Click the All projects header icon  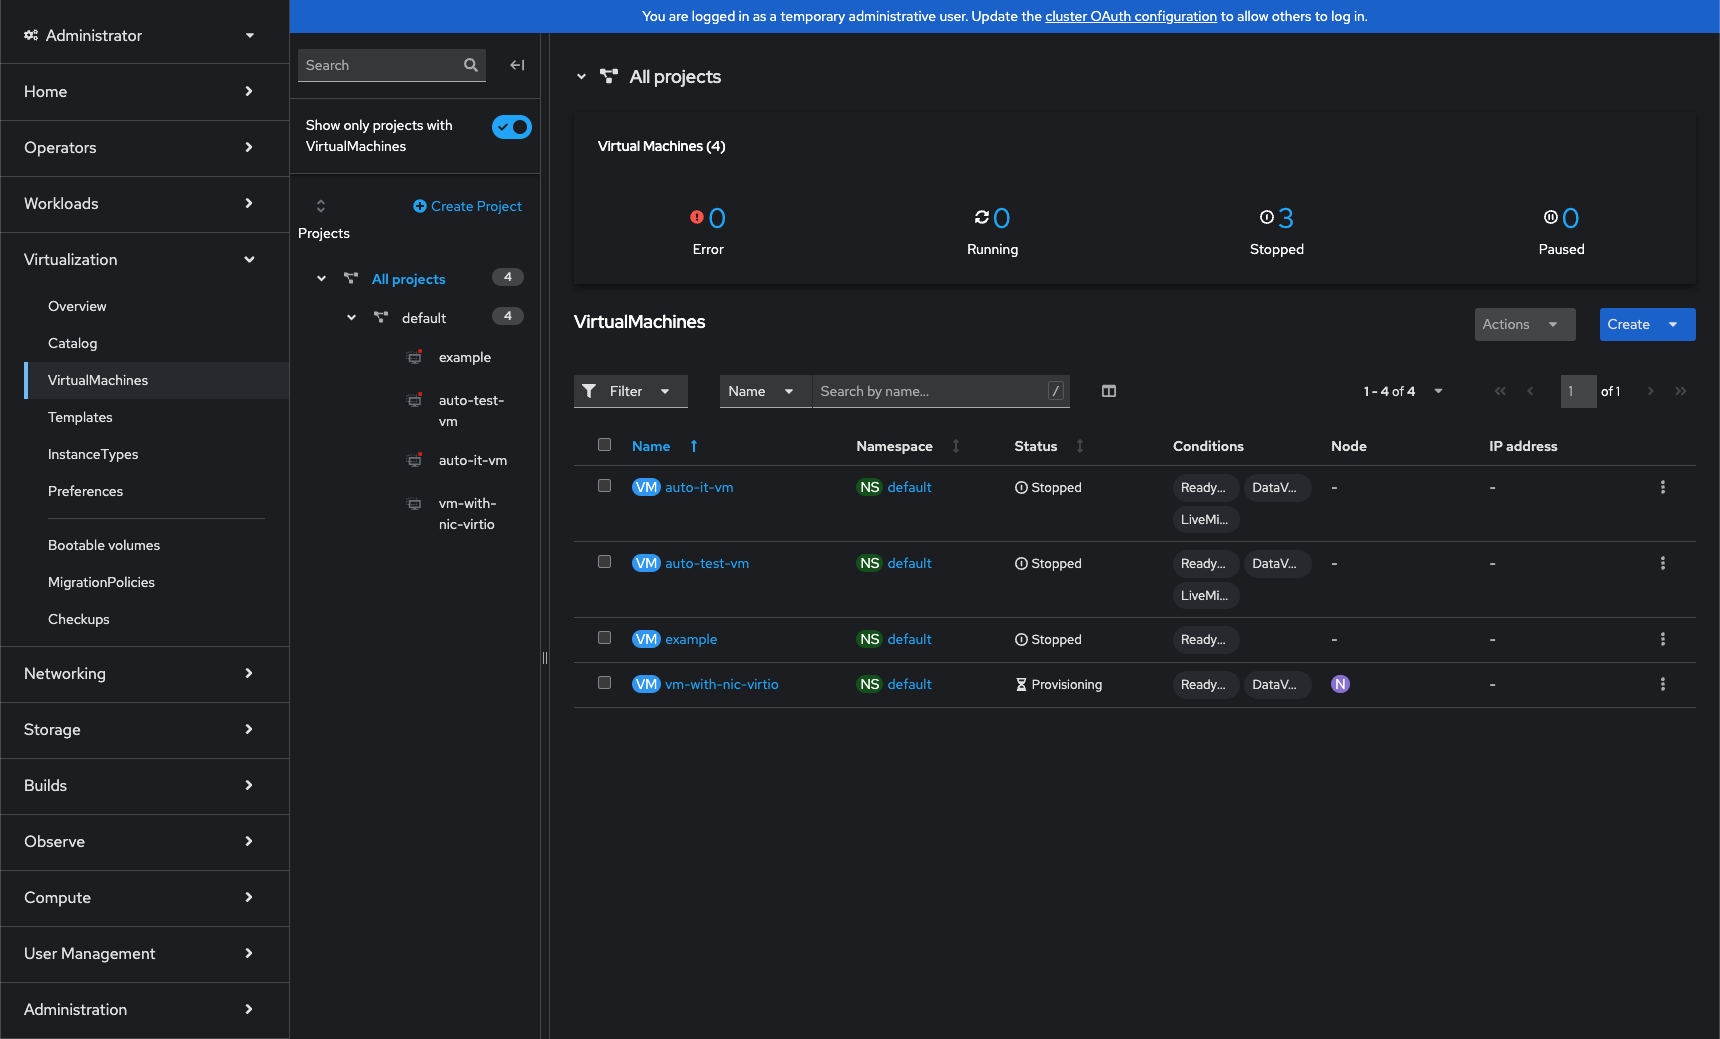pos(608,76)
